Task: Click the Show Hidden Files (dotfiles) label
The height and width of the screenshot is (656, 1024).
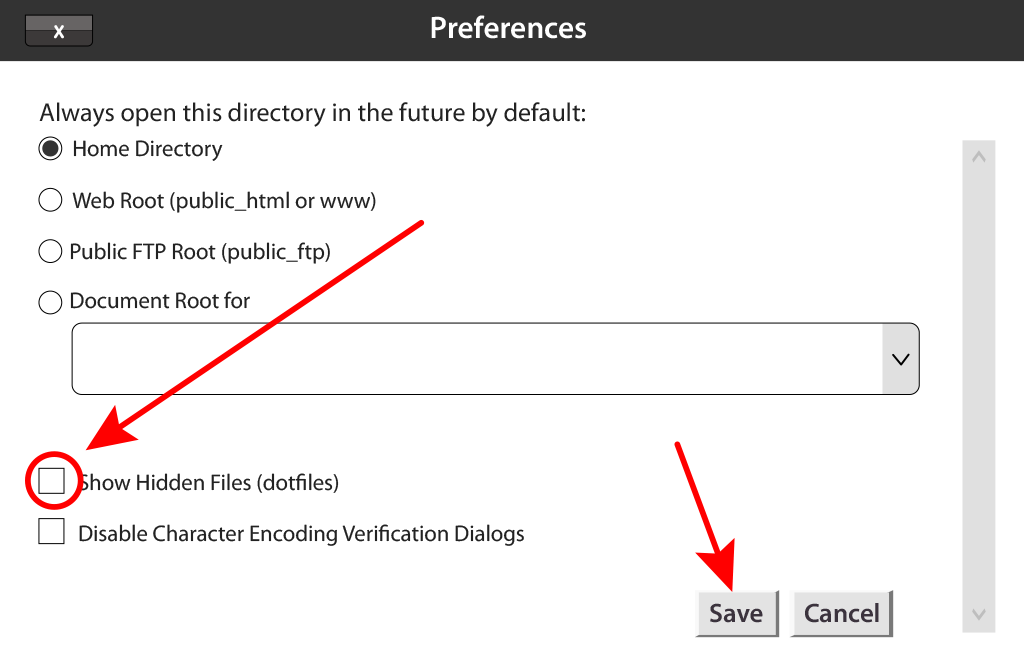Action: (x=212, y=483)
